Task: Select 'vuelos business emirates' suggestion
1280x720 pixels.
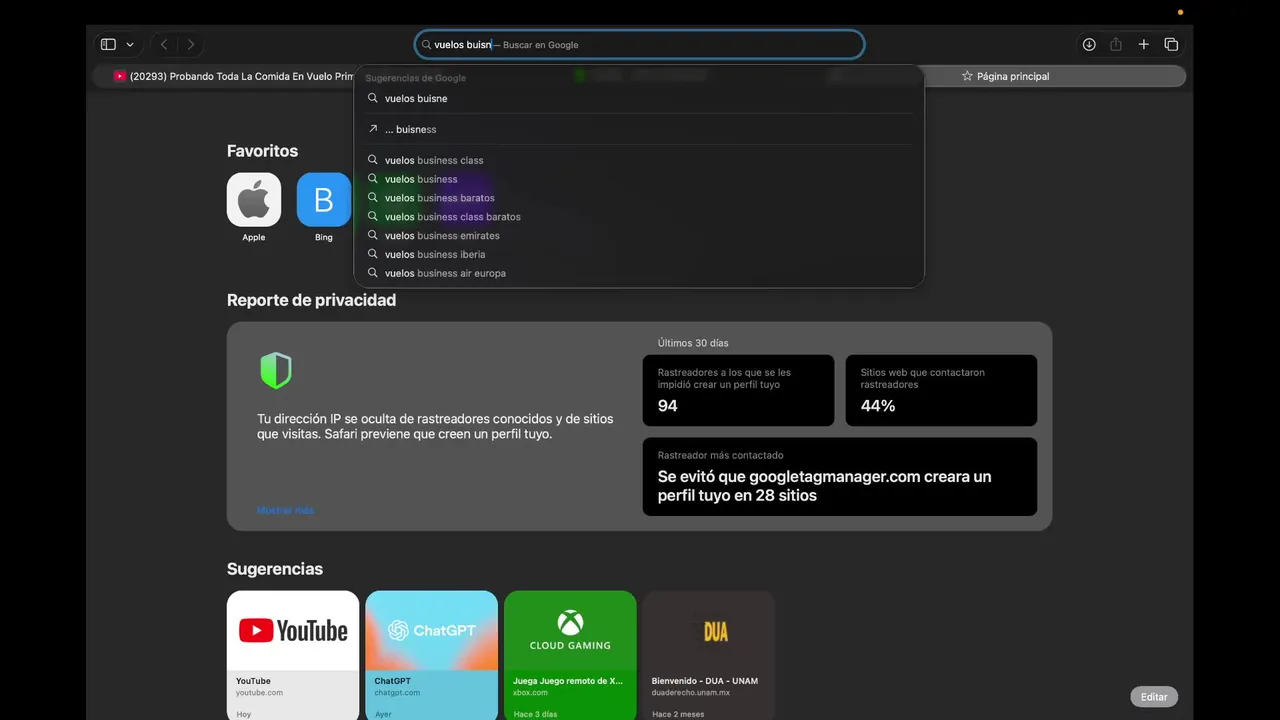Action: click(x=639, y=235)
